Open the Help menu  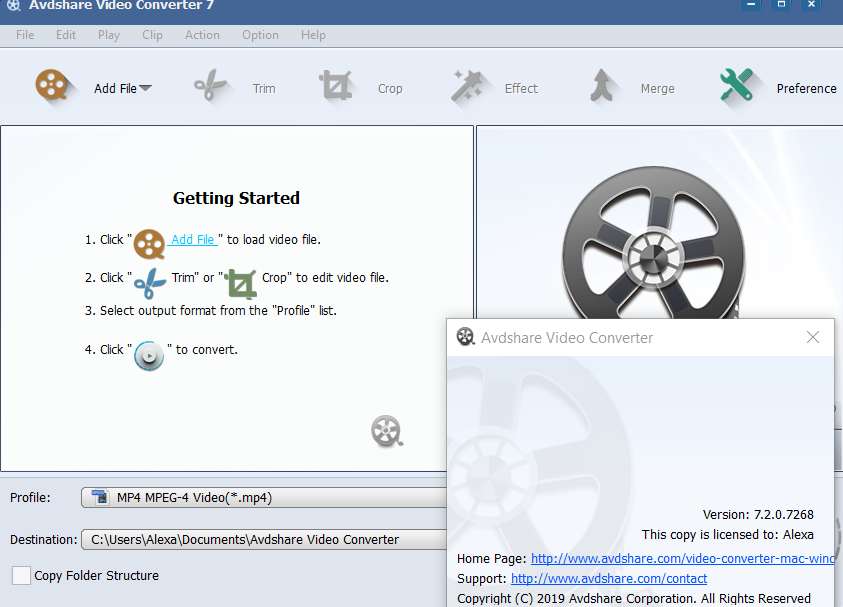click(313, 35)
